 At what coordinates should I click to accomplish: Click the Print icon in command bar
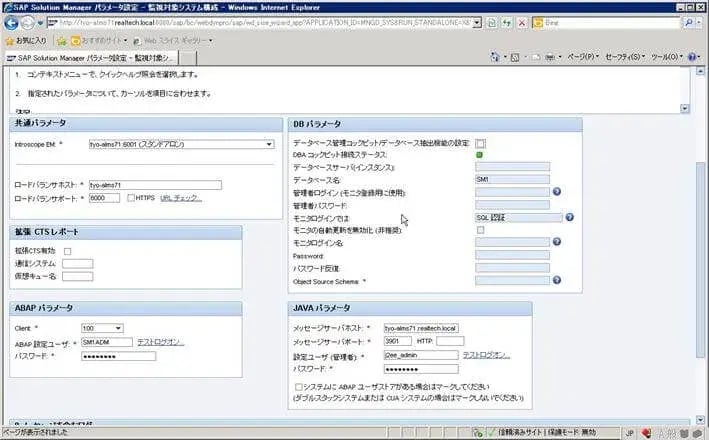[550, 57]
